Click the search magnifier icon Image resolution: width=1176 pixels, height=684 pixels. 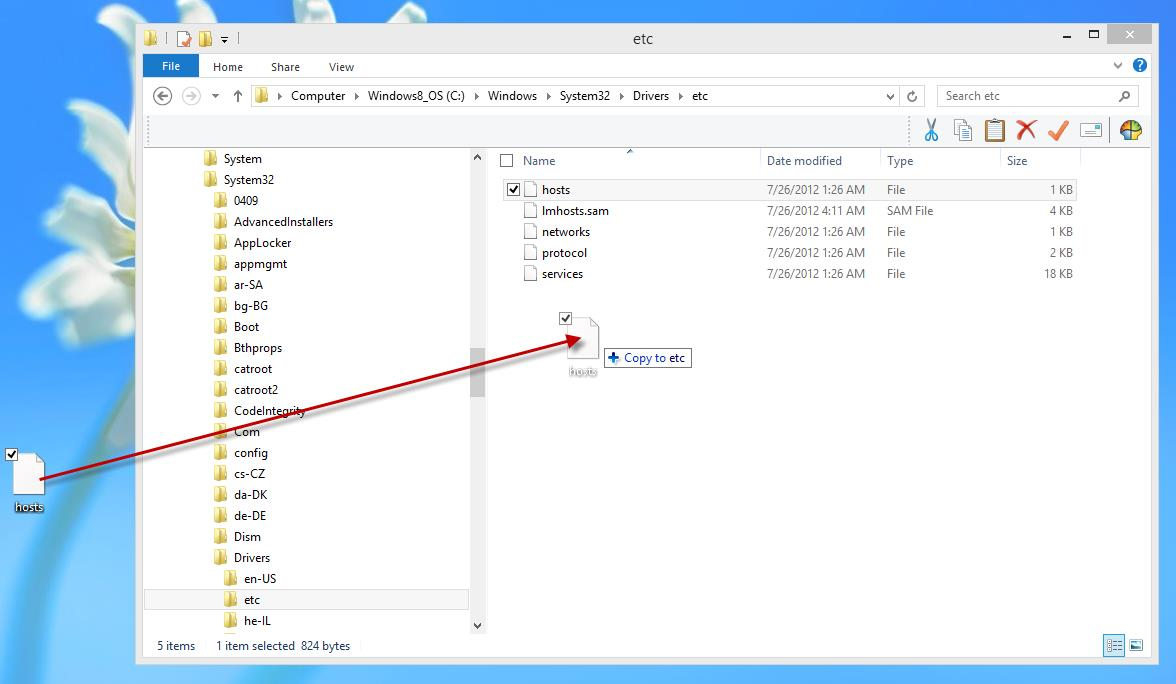pos(1124,96)
